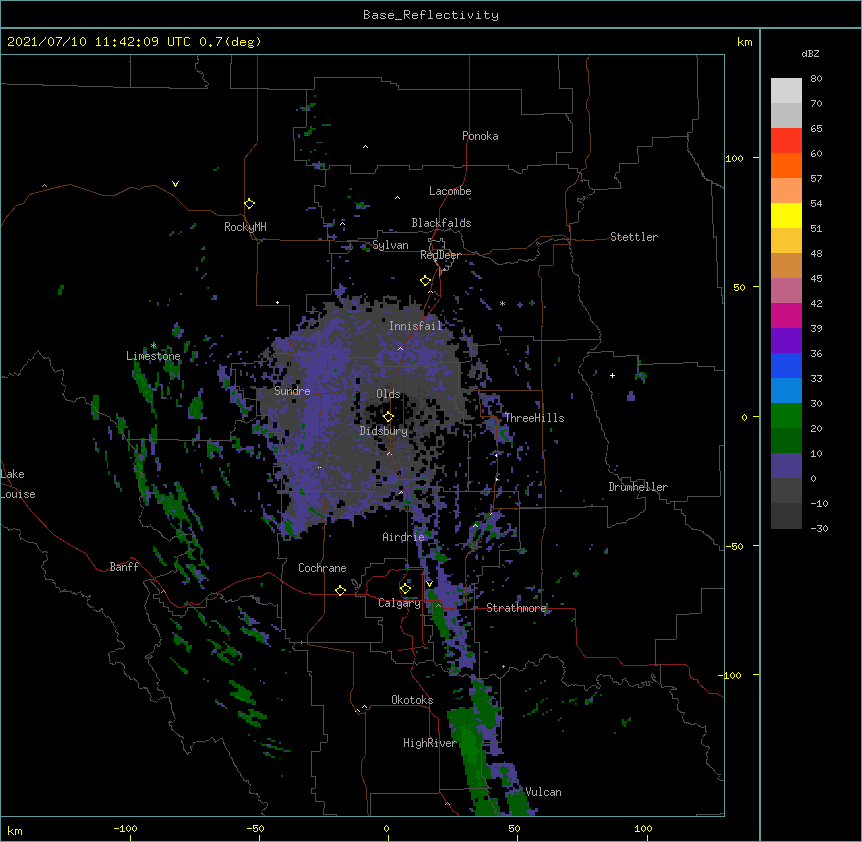Select the pink 42-45 dBZ legend swatch
This screenshot has height=842, width=862.
[786, 291]
